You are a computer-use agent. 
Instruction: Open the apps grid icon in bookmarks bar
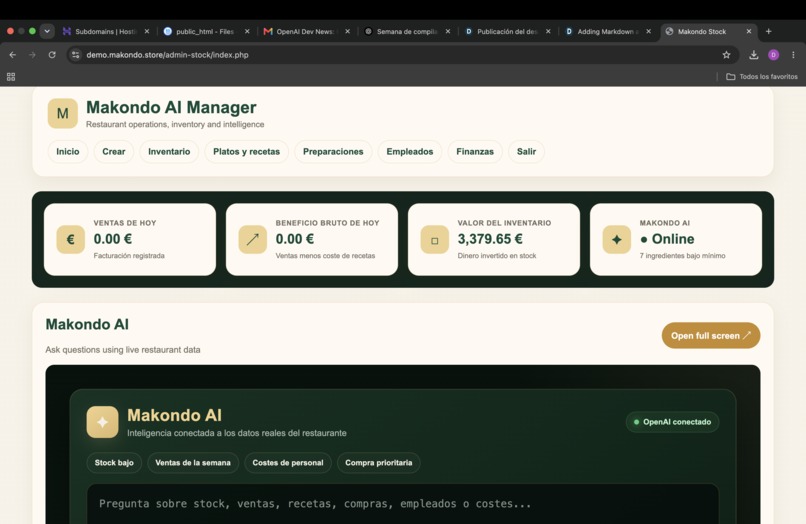[x=11, y=77]
